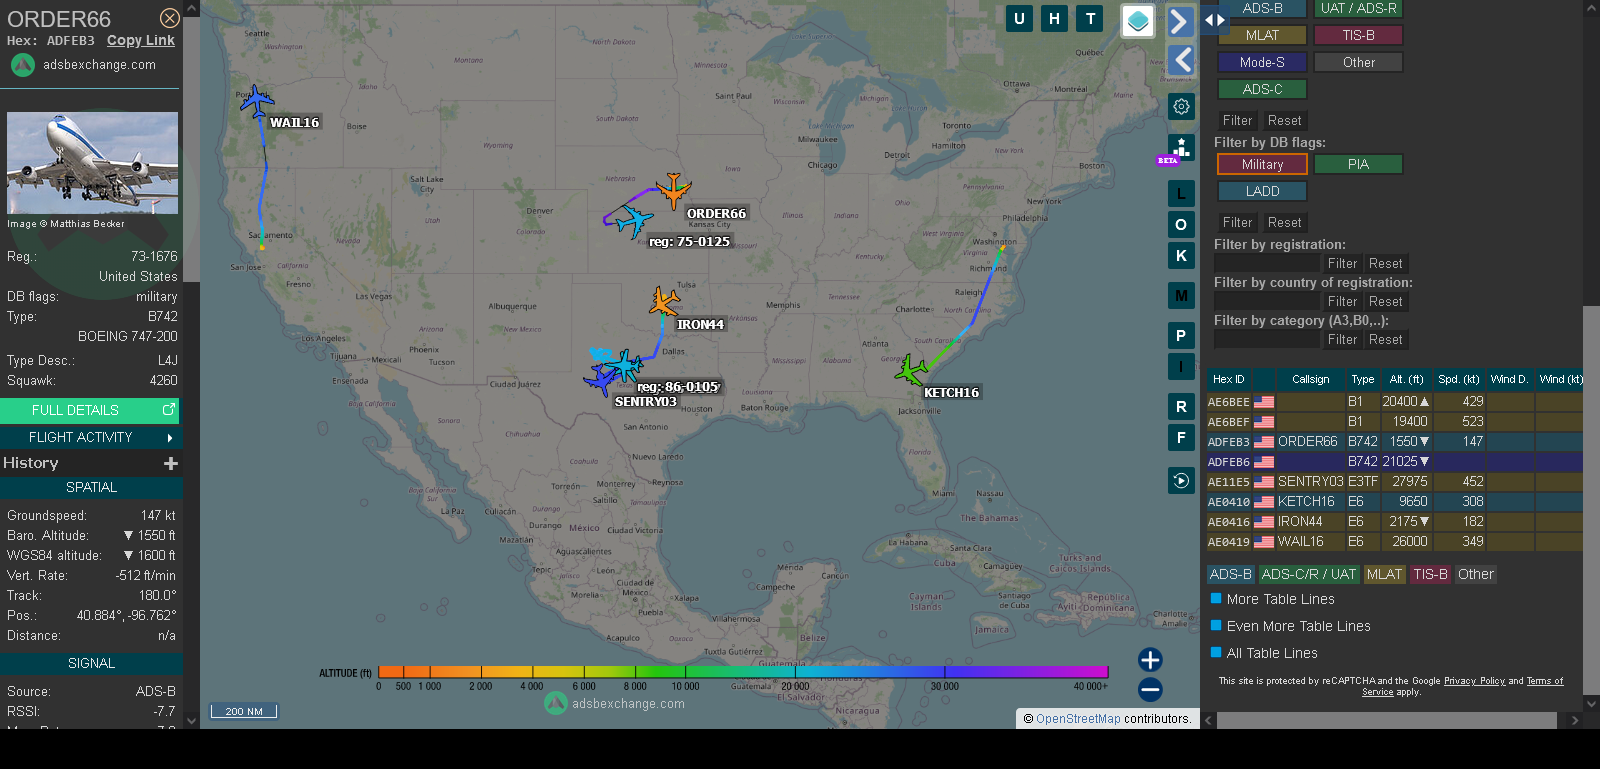Open the OpenStreetMap contributors link
Screen dimensions: 1600x769
1078,718
